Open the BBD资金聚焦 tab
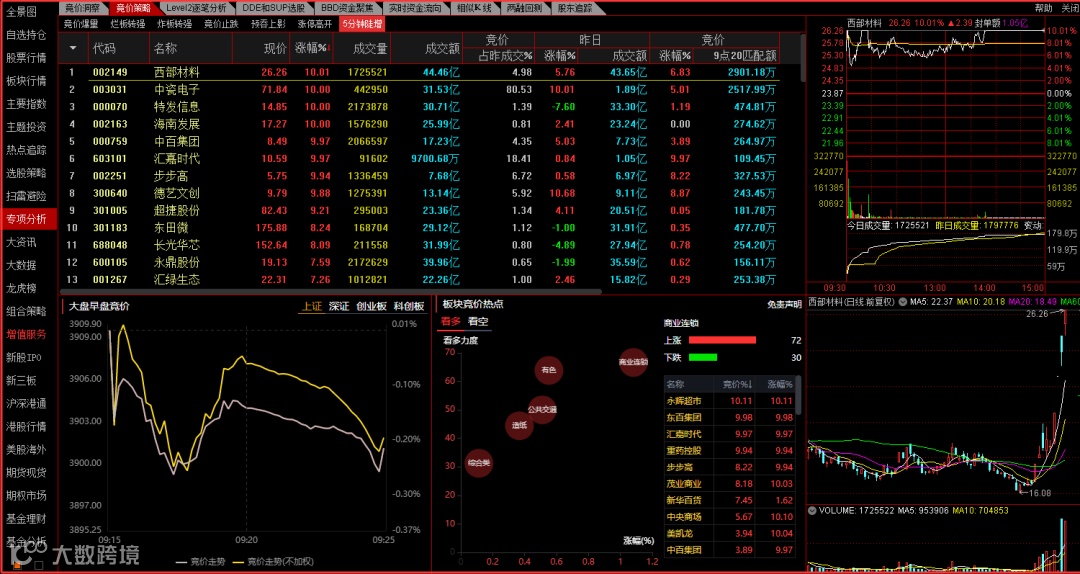This screenshot has width=1080, height=574. click(347, 8)
